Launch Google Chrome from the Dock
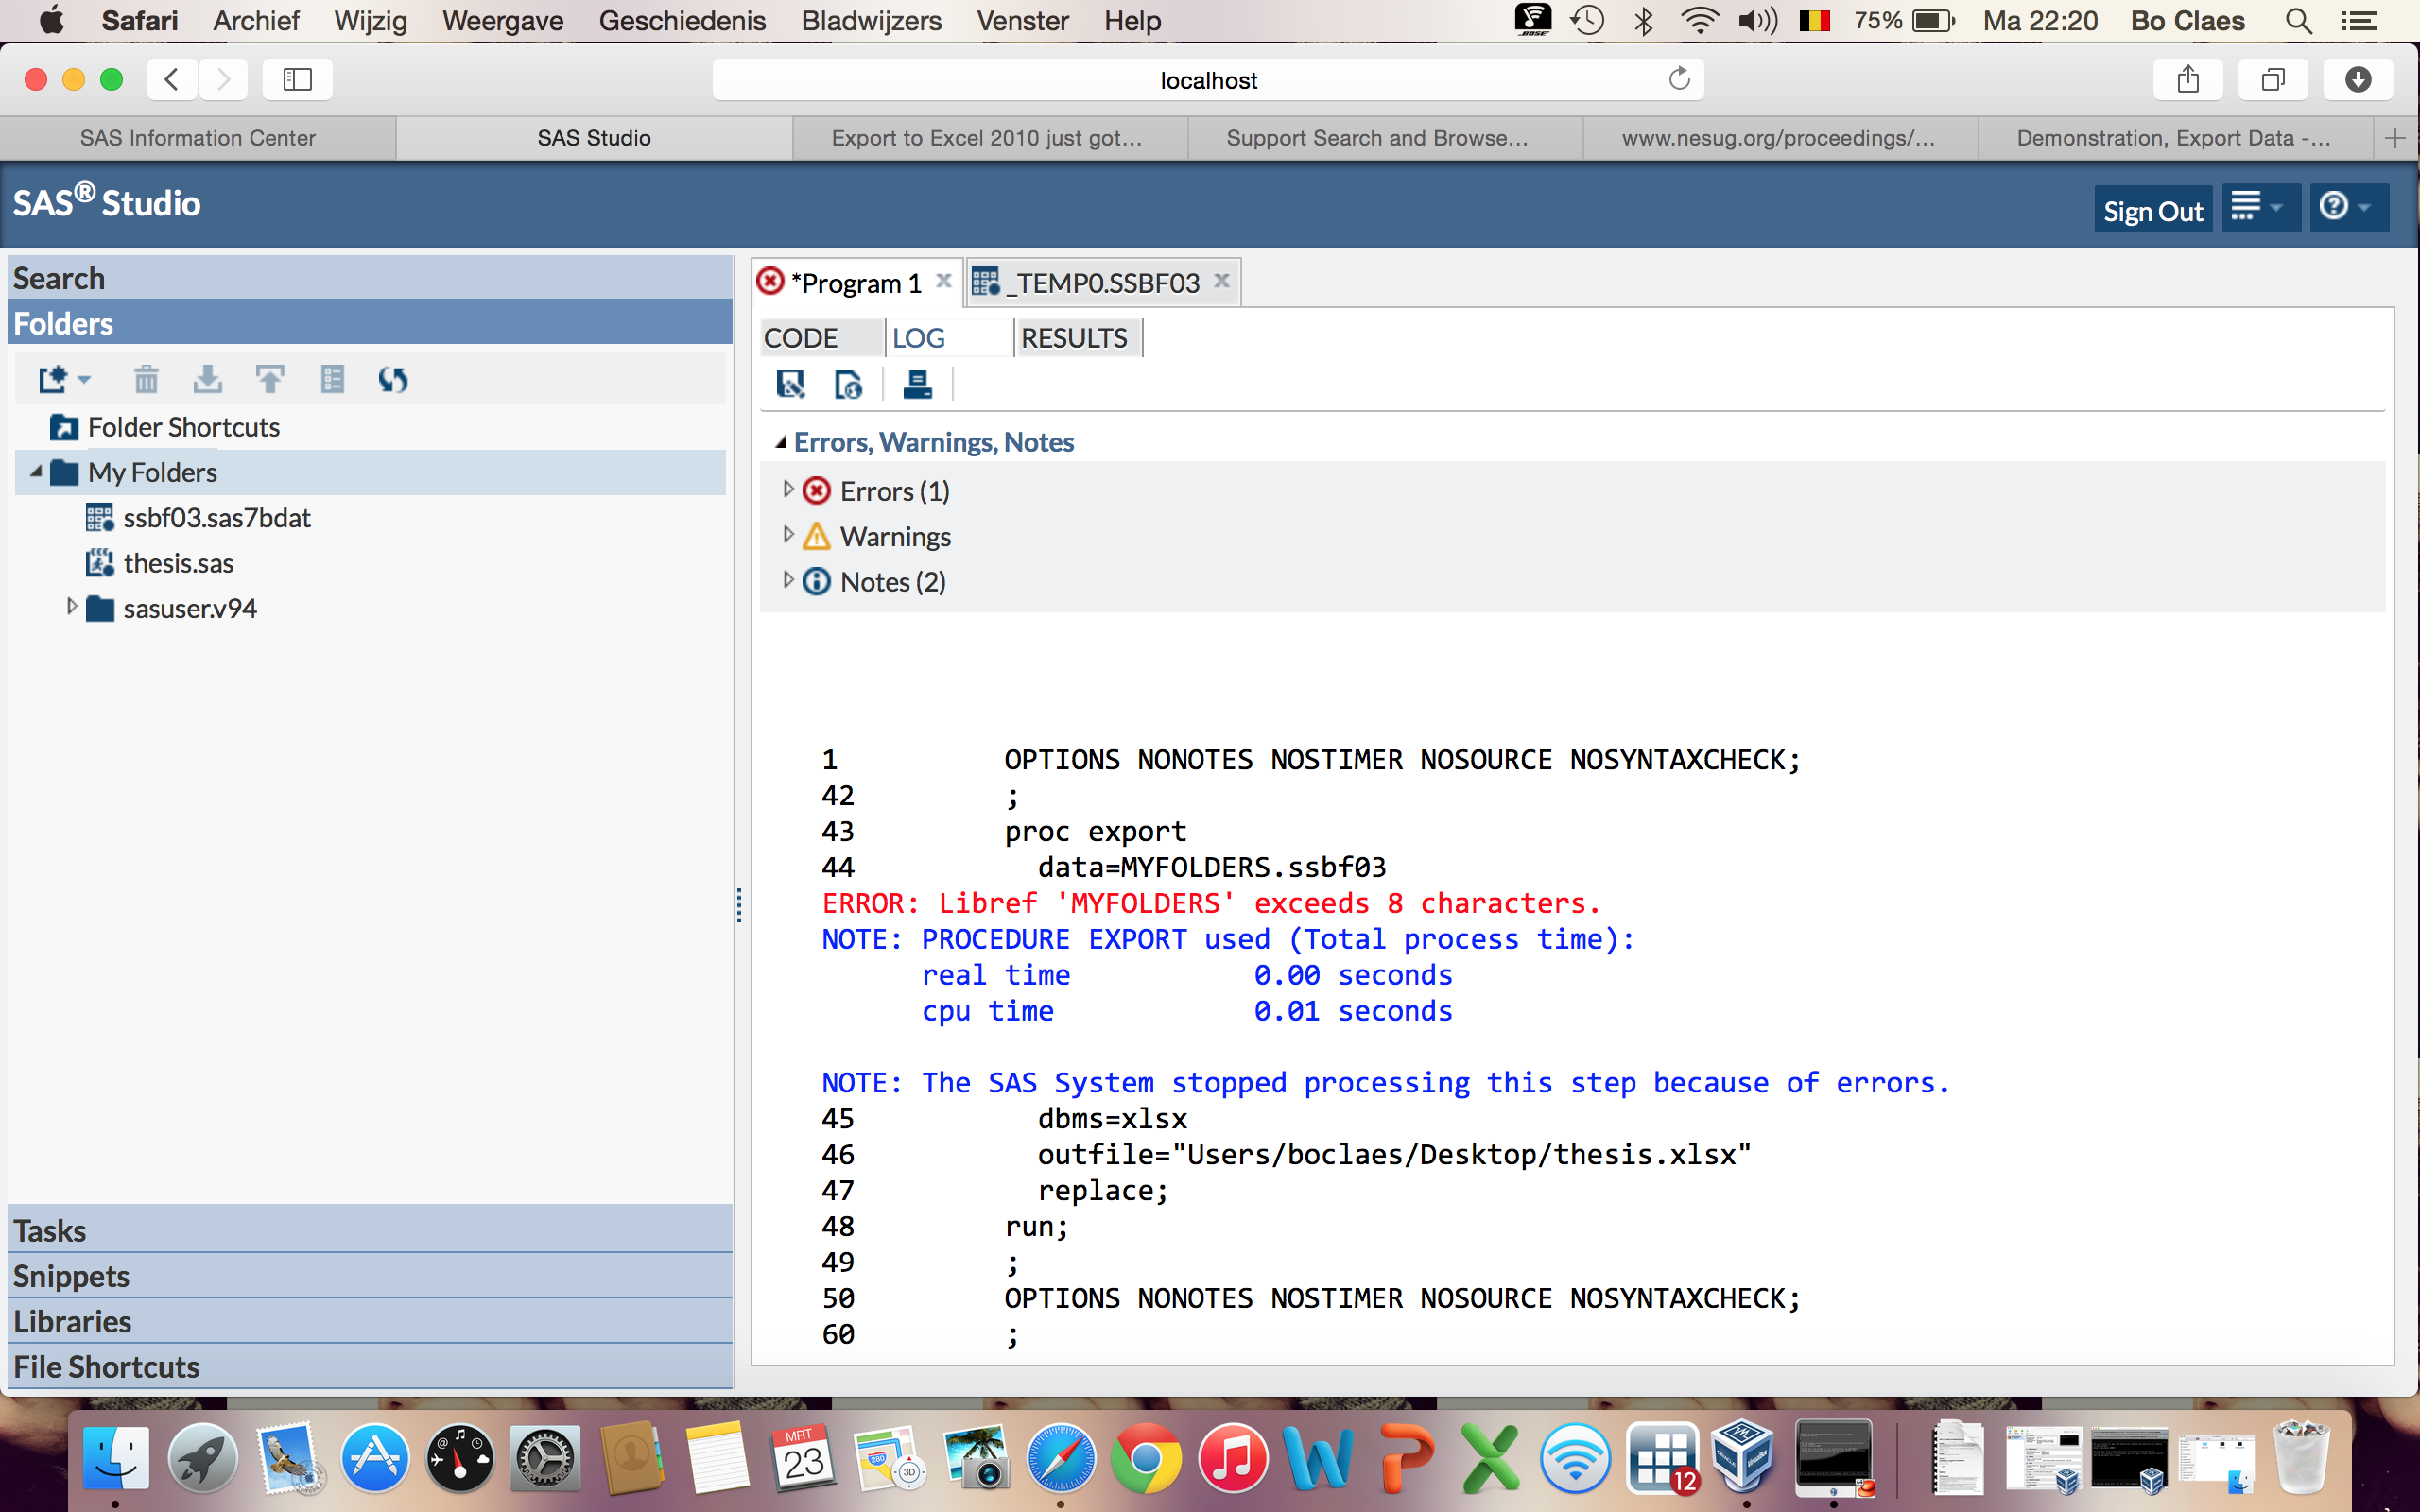This screenshot has width=2420, height=1512. pos(1146,1459)
